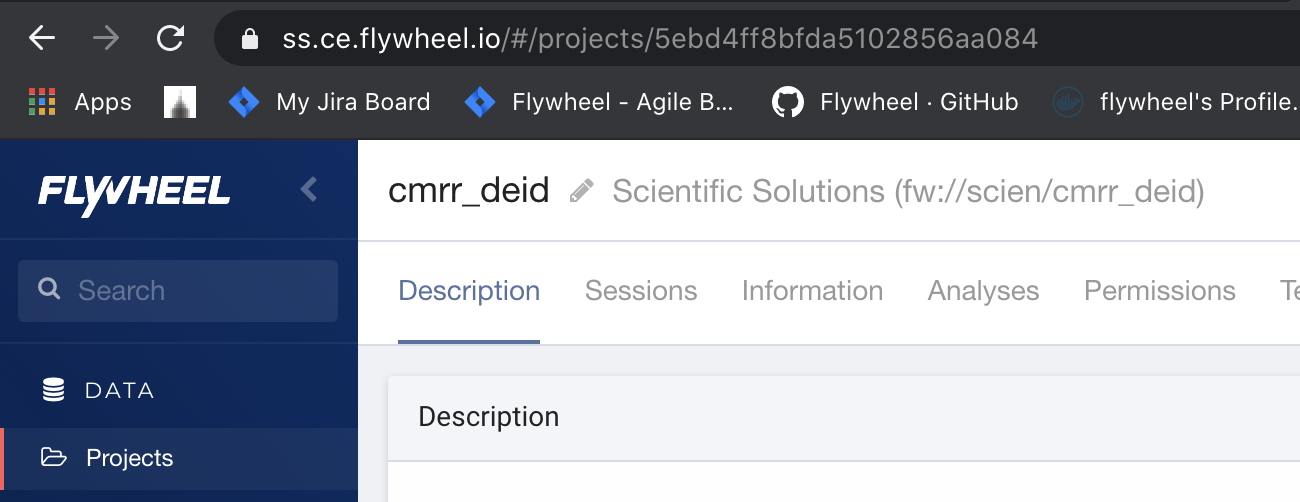Select the Analyses tab
The height and width of the screenshot is (502, 1300).
click(983, 291)
